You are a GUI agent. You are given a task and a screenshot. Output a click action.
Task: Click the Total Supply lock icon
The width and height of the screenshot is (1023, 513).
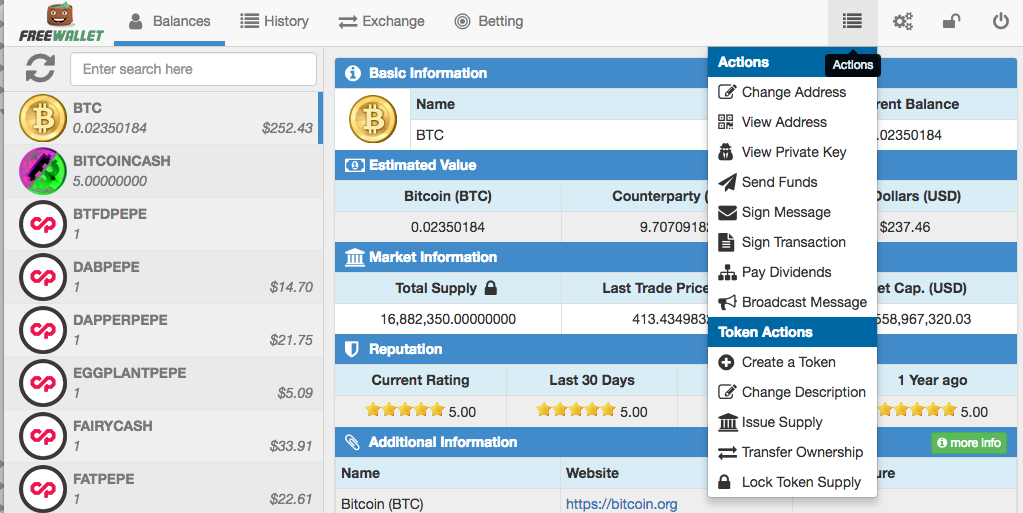coord(491,288)
